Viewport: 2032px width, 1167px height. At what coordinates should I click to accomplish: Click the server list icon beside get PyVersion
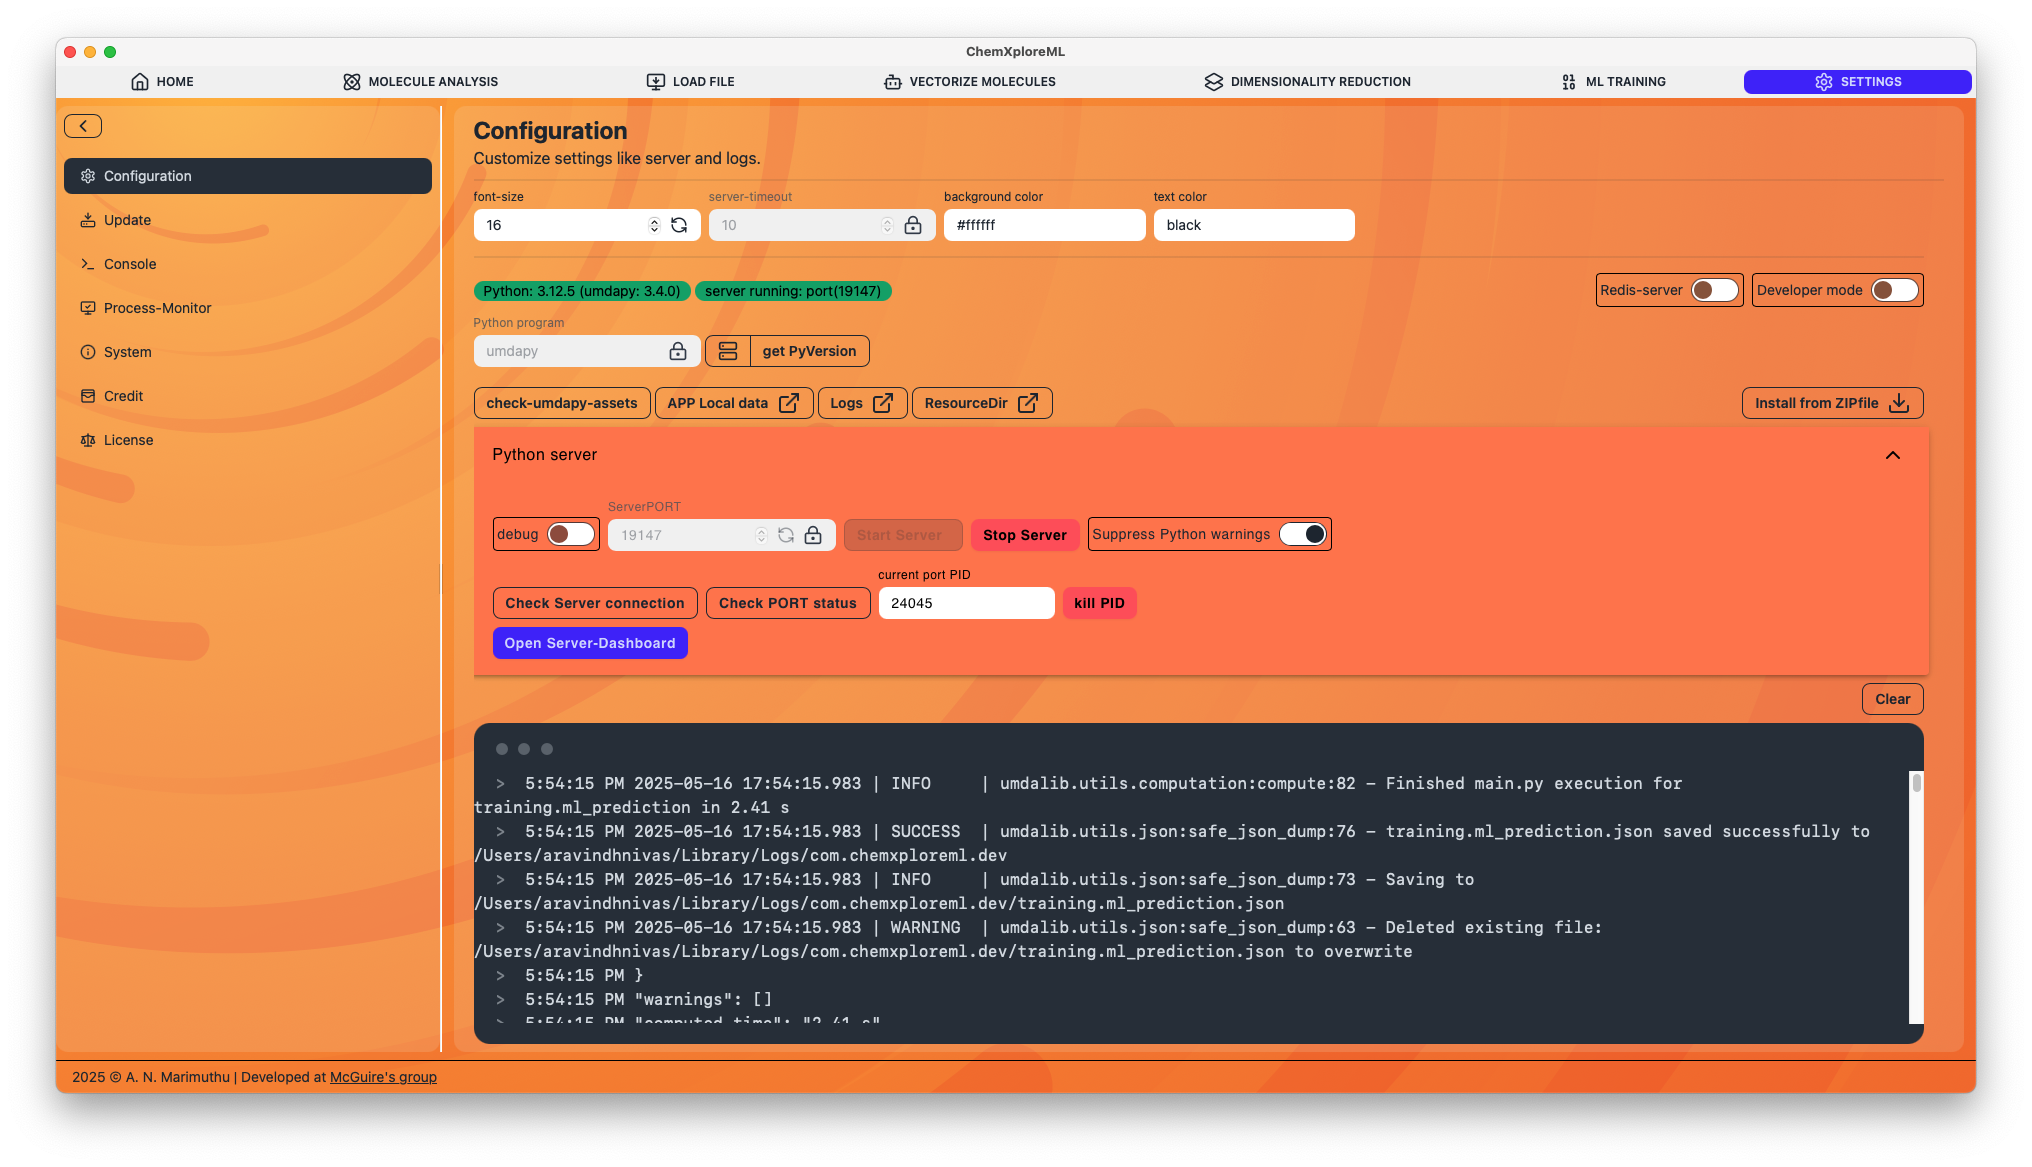(x=728, y=351)
